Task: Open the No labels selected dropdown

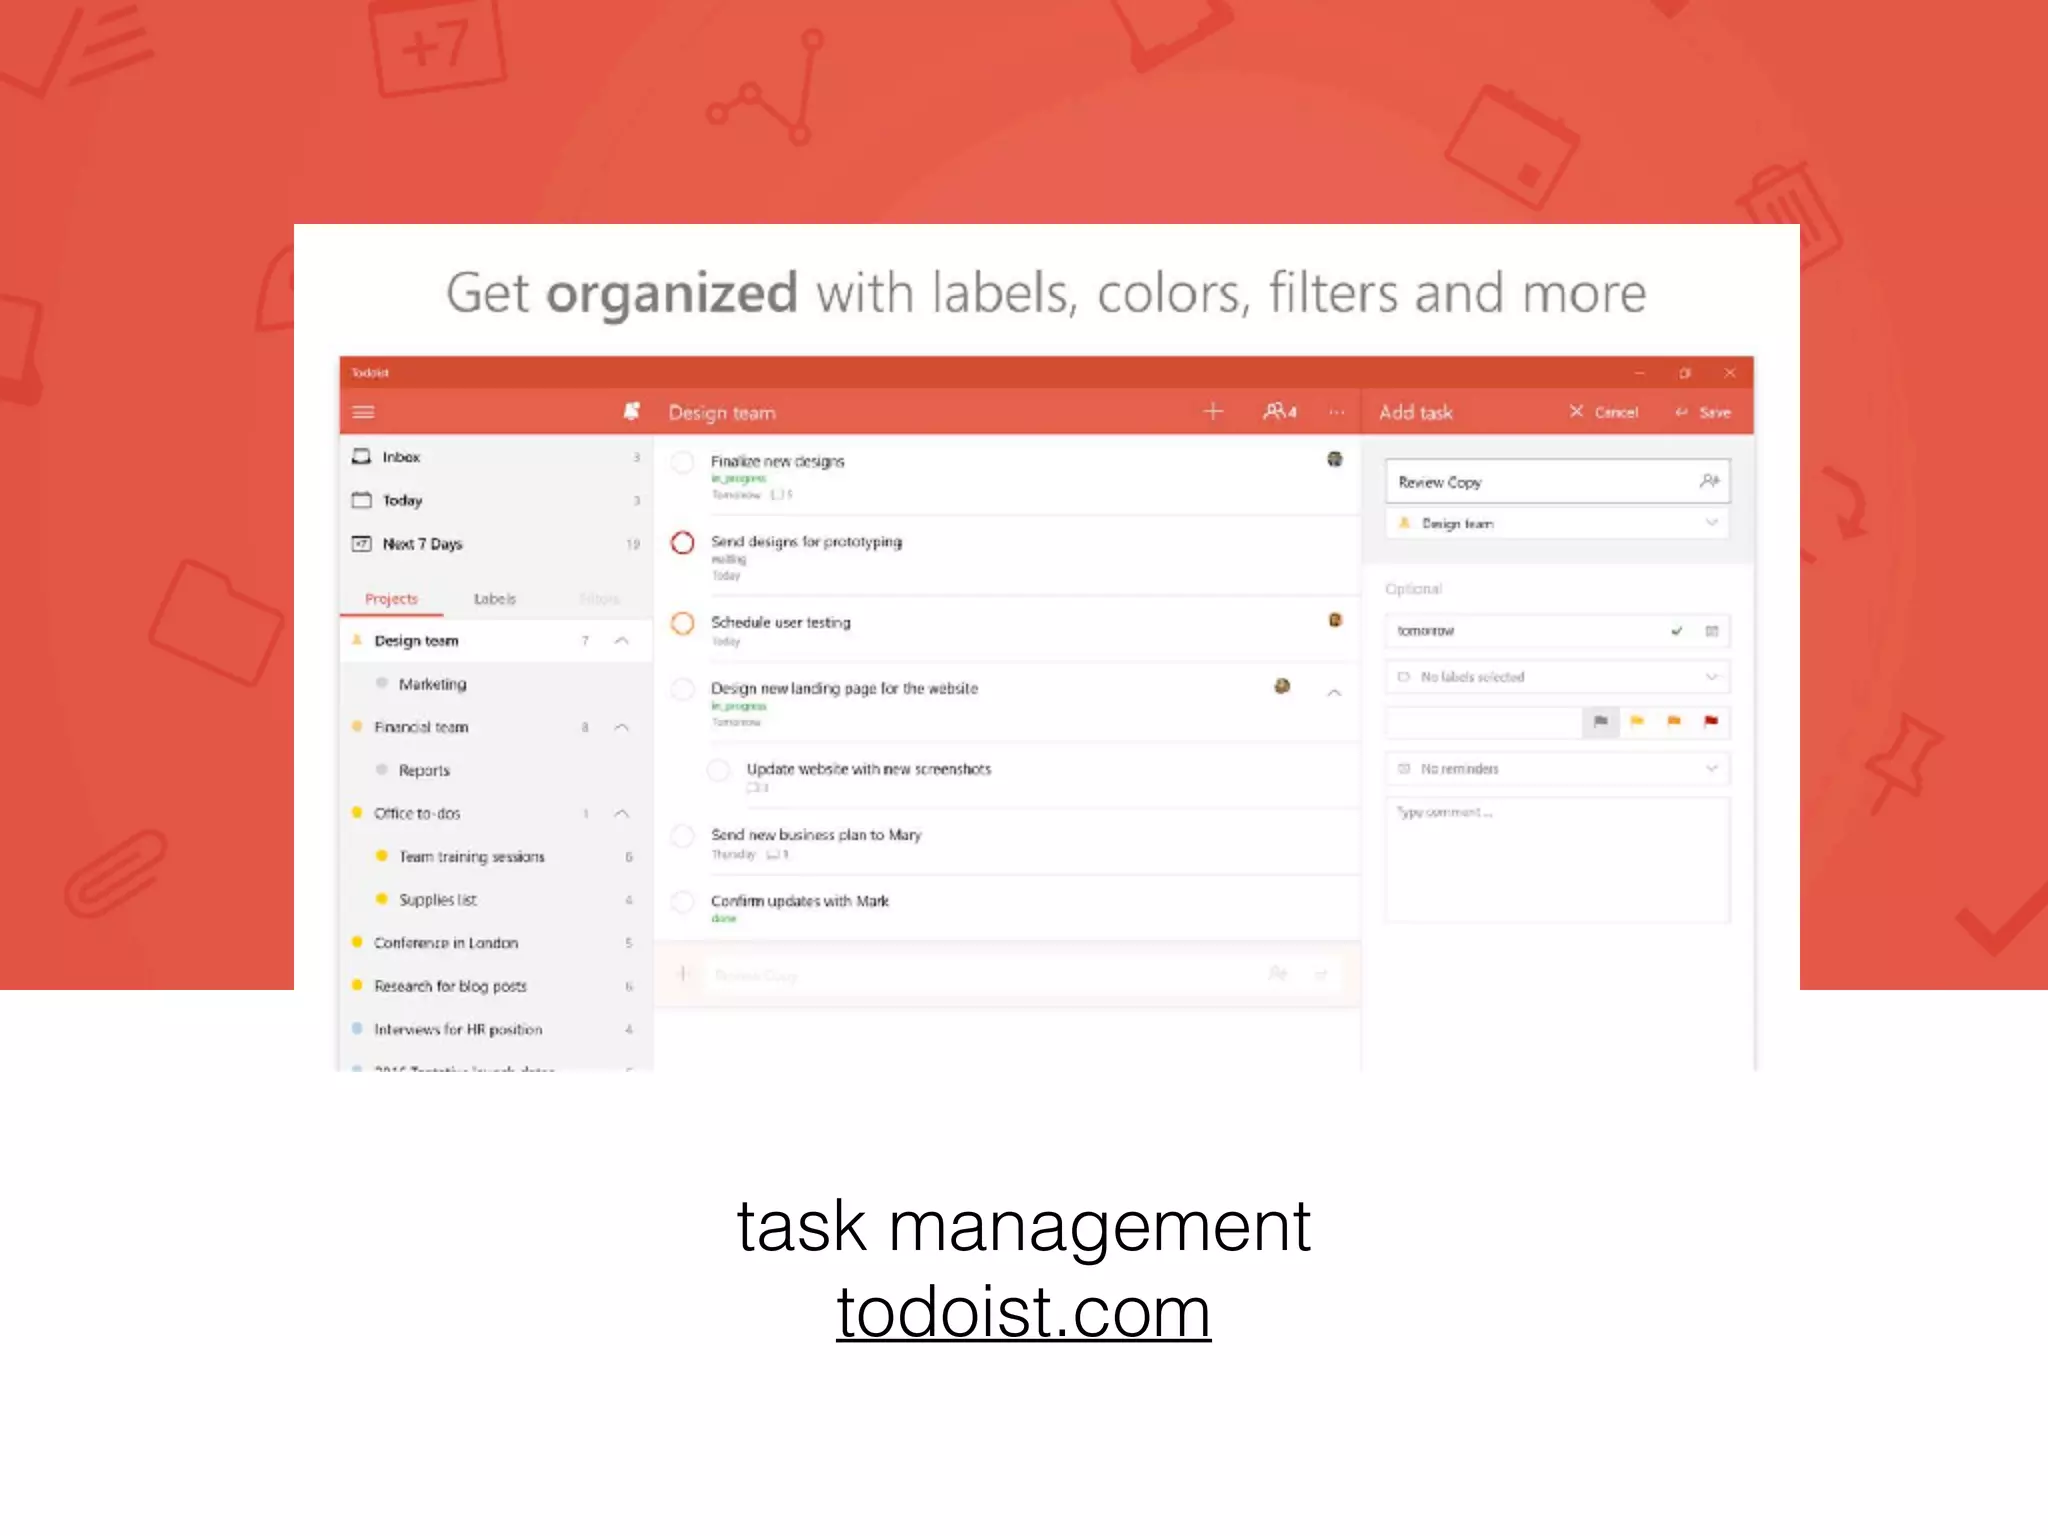Action: [1557, 677]
